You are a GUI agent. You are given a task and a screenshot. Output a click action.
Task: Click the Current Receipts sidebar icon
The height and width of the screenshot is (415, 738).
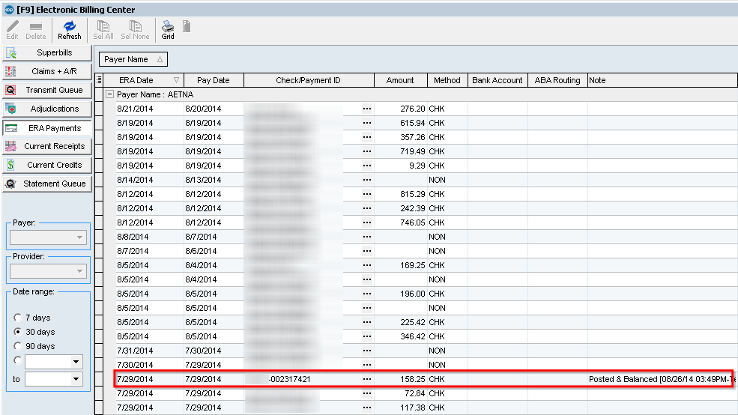tap(11, 146)
